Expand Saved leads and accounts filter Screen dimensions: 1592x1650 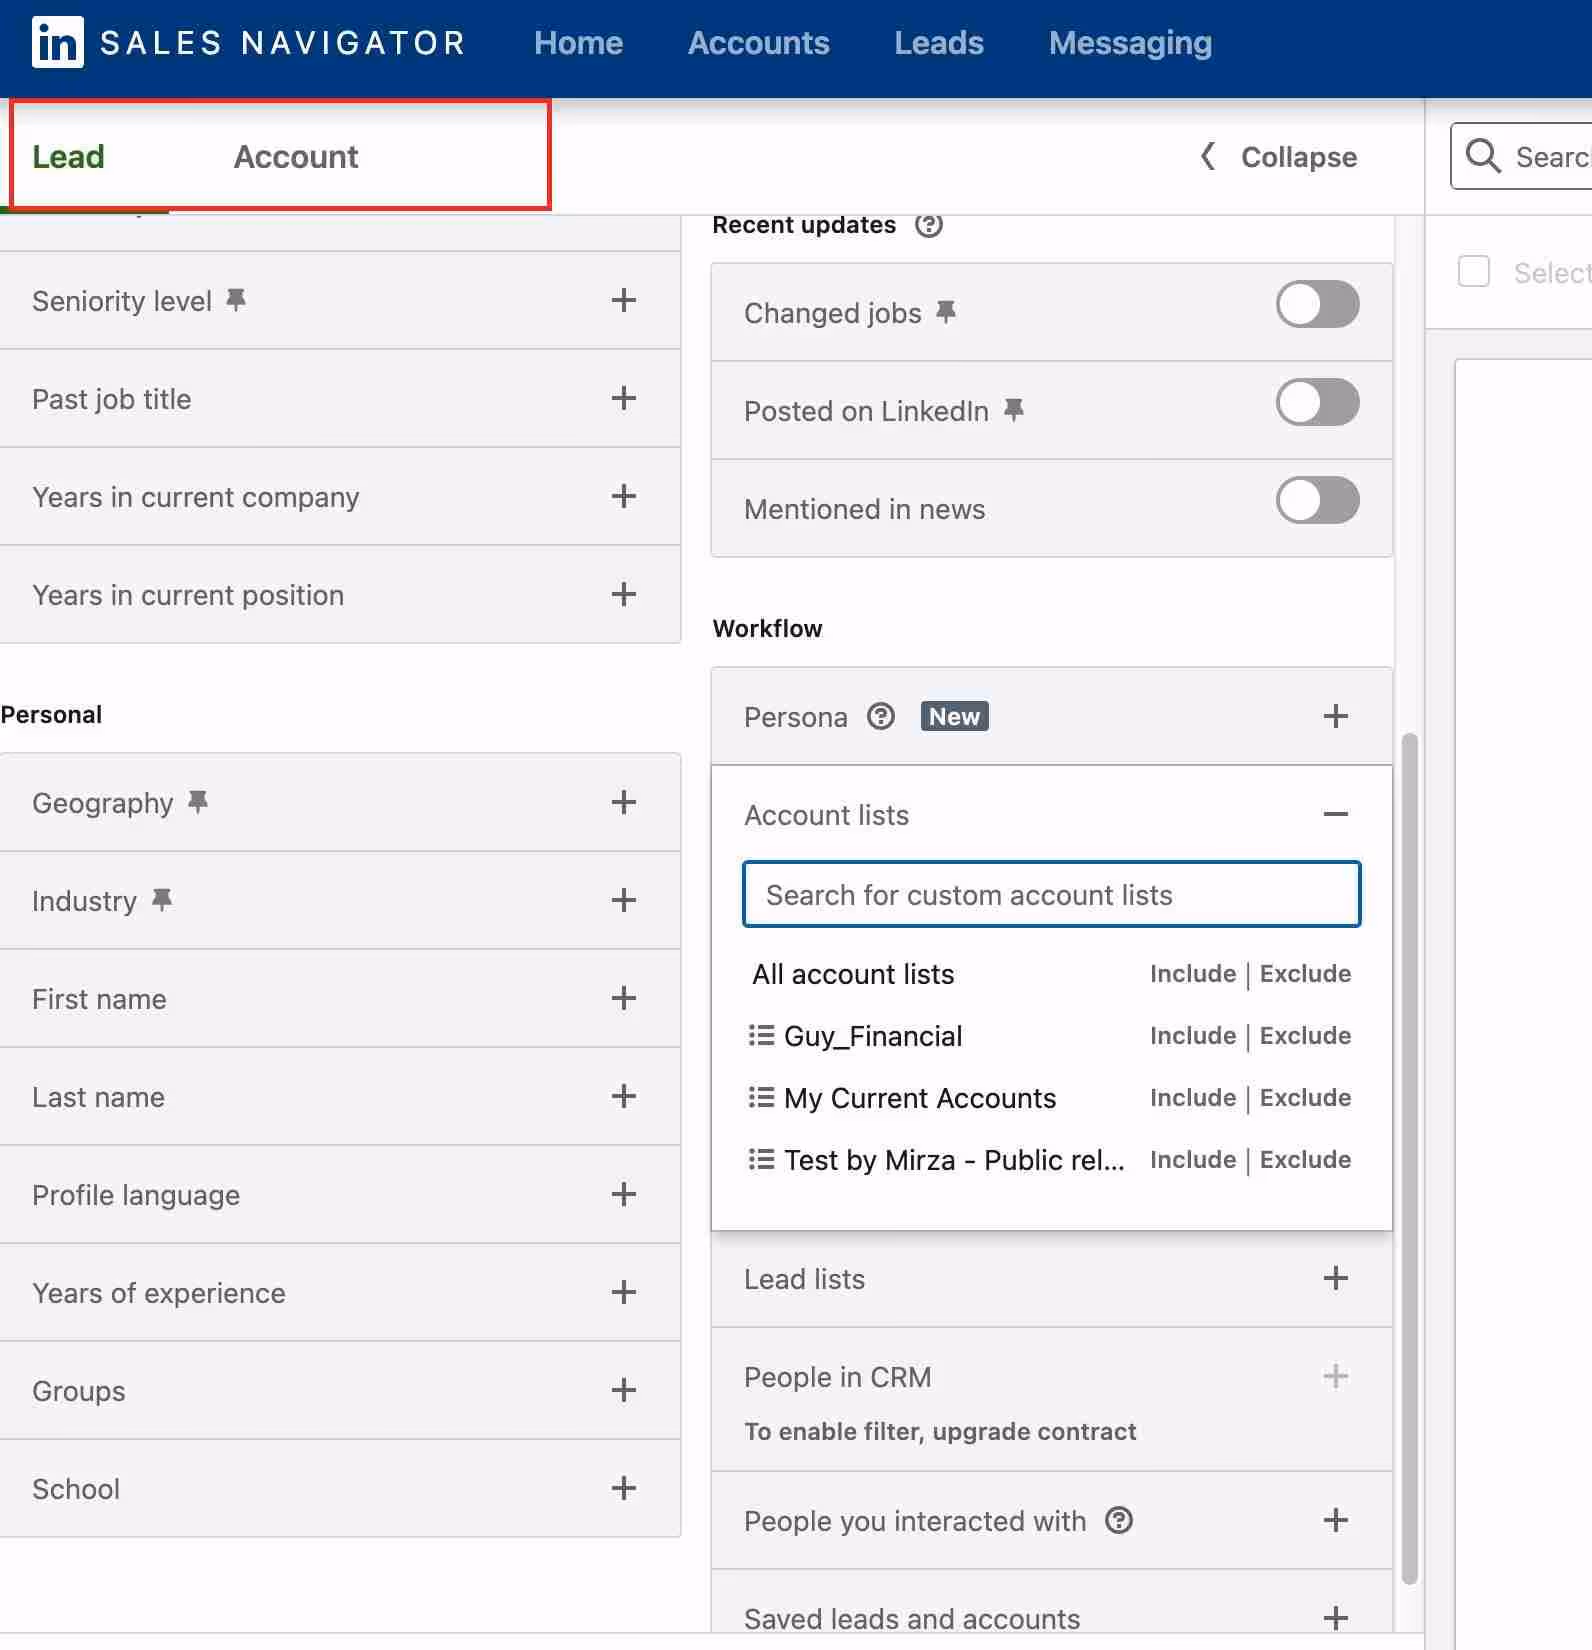[x=1336, y=1618]
